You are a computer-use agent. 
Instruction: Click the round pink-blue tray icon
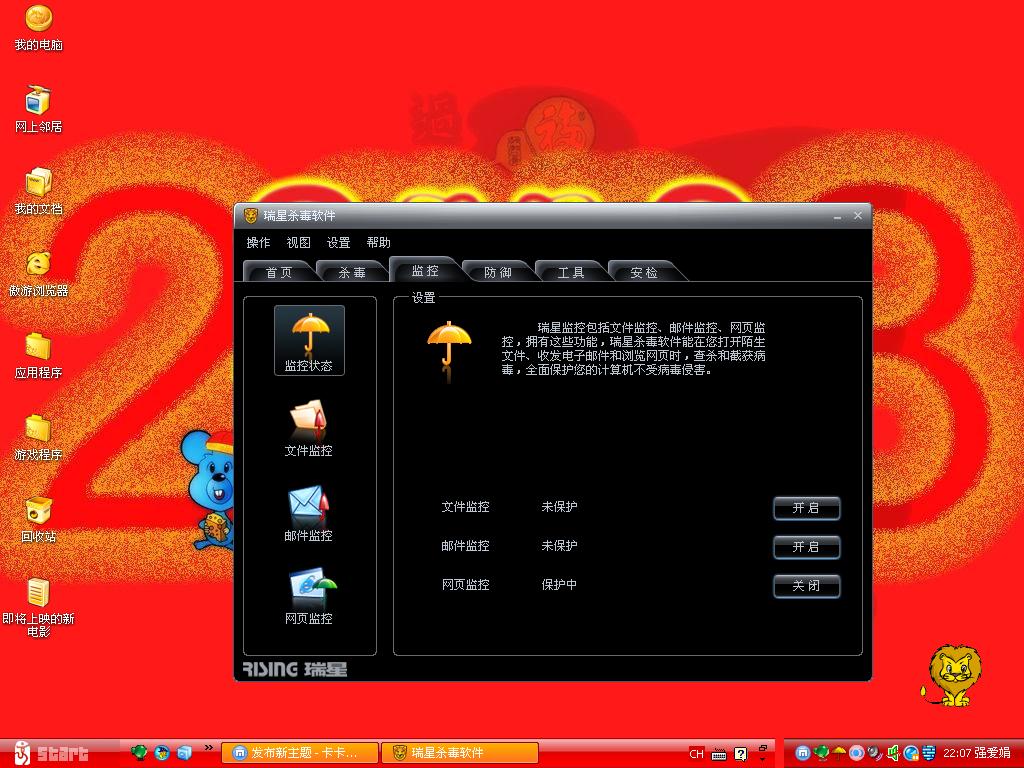coord(856,753)
